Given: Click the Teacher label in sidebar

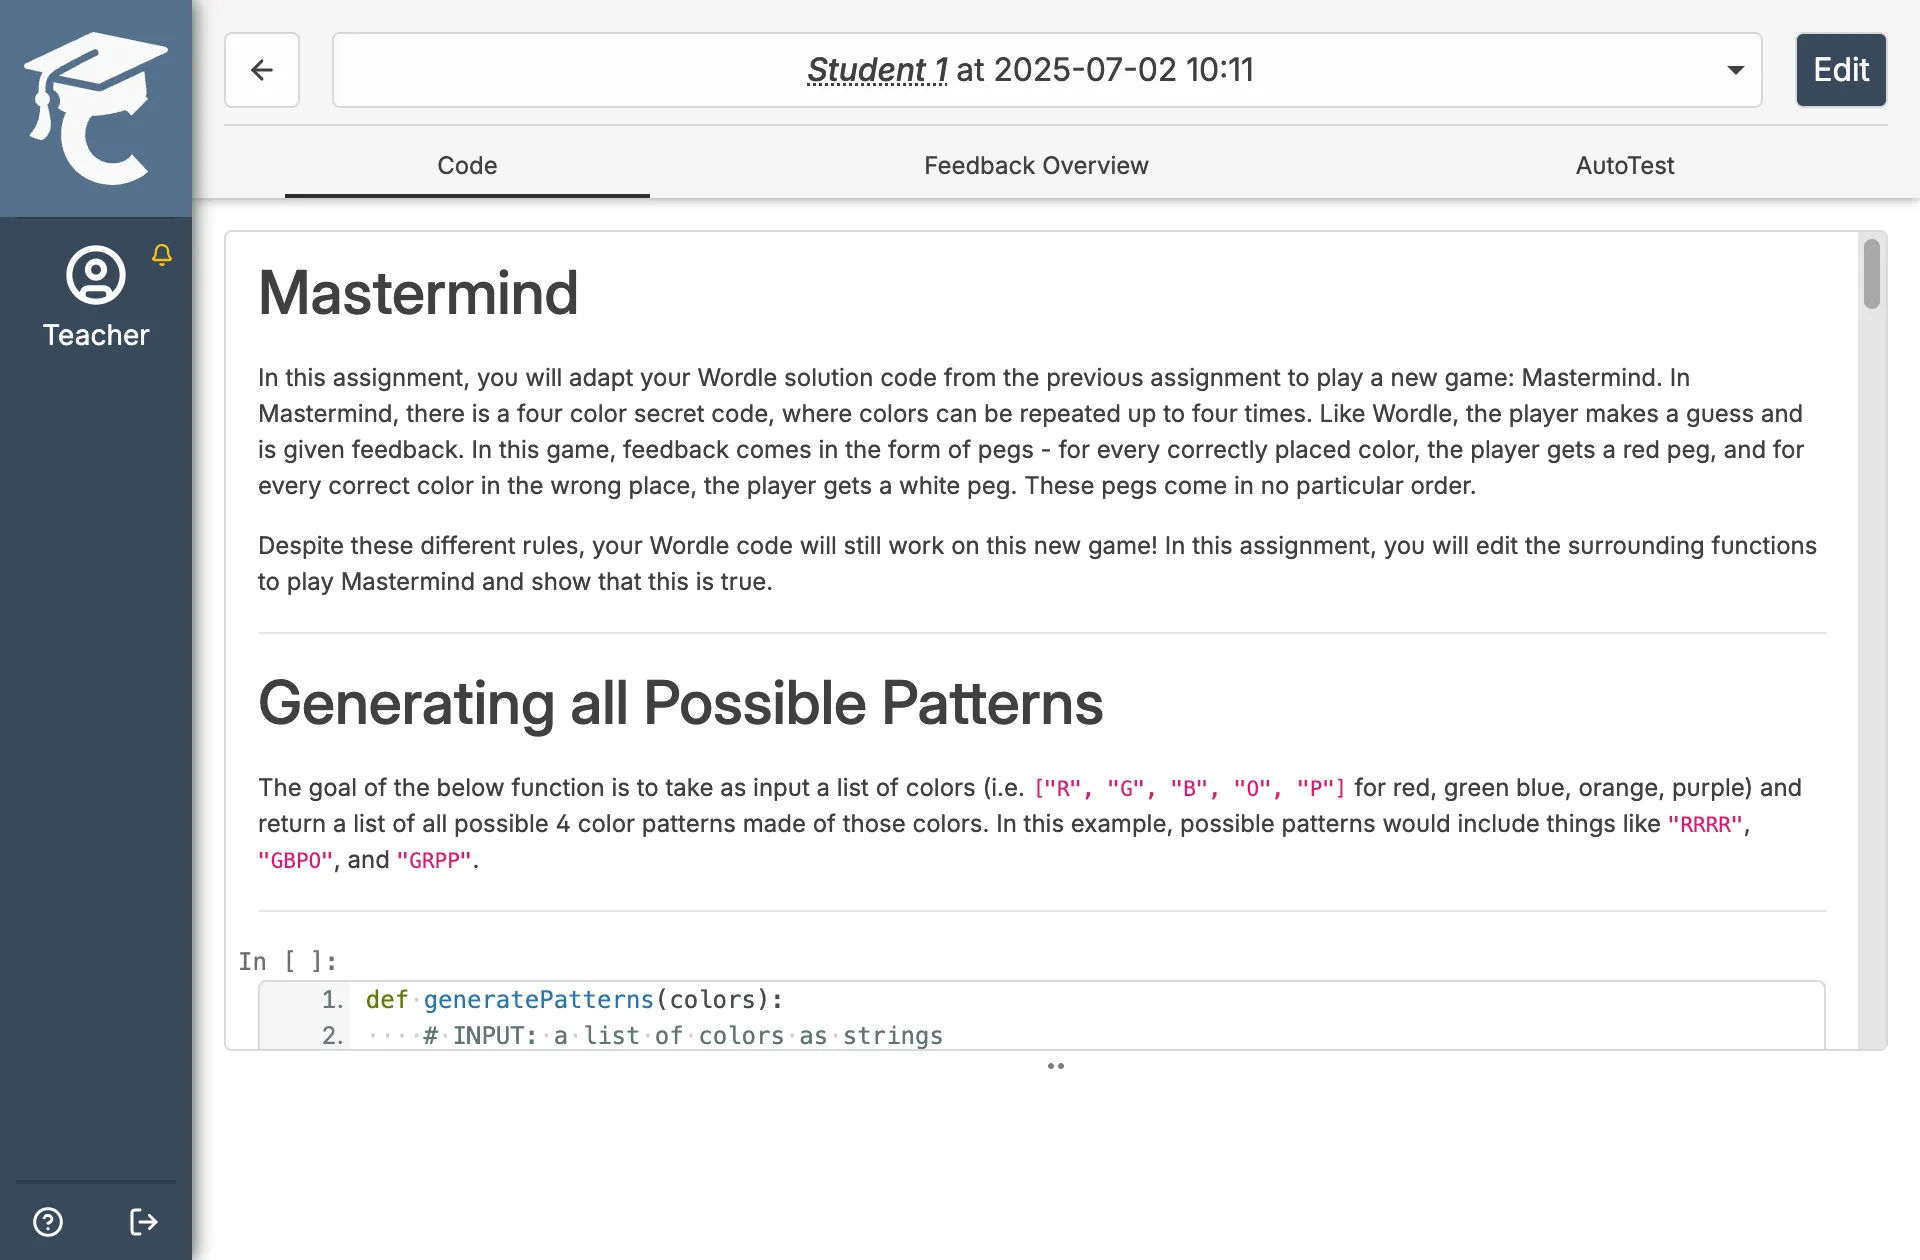Looking at the screenshot, I should [x=96, y=335].
